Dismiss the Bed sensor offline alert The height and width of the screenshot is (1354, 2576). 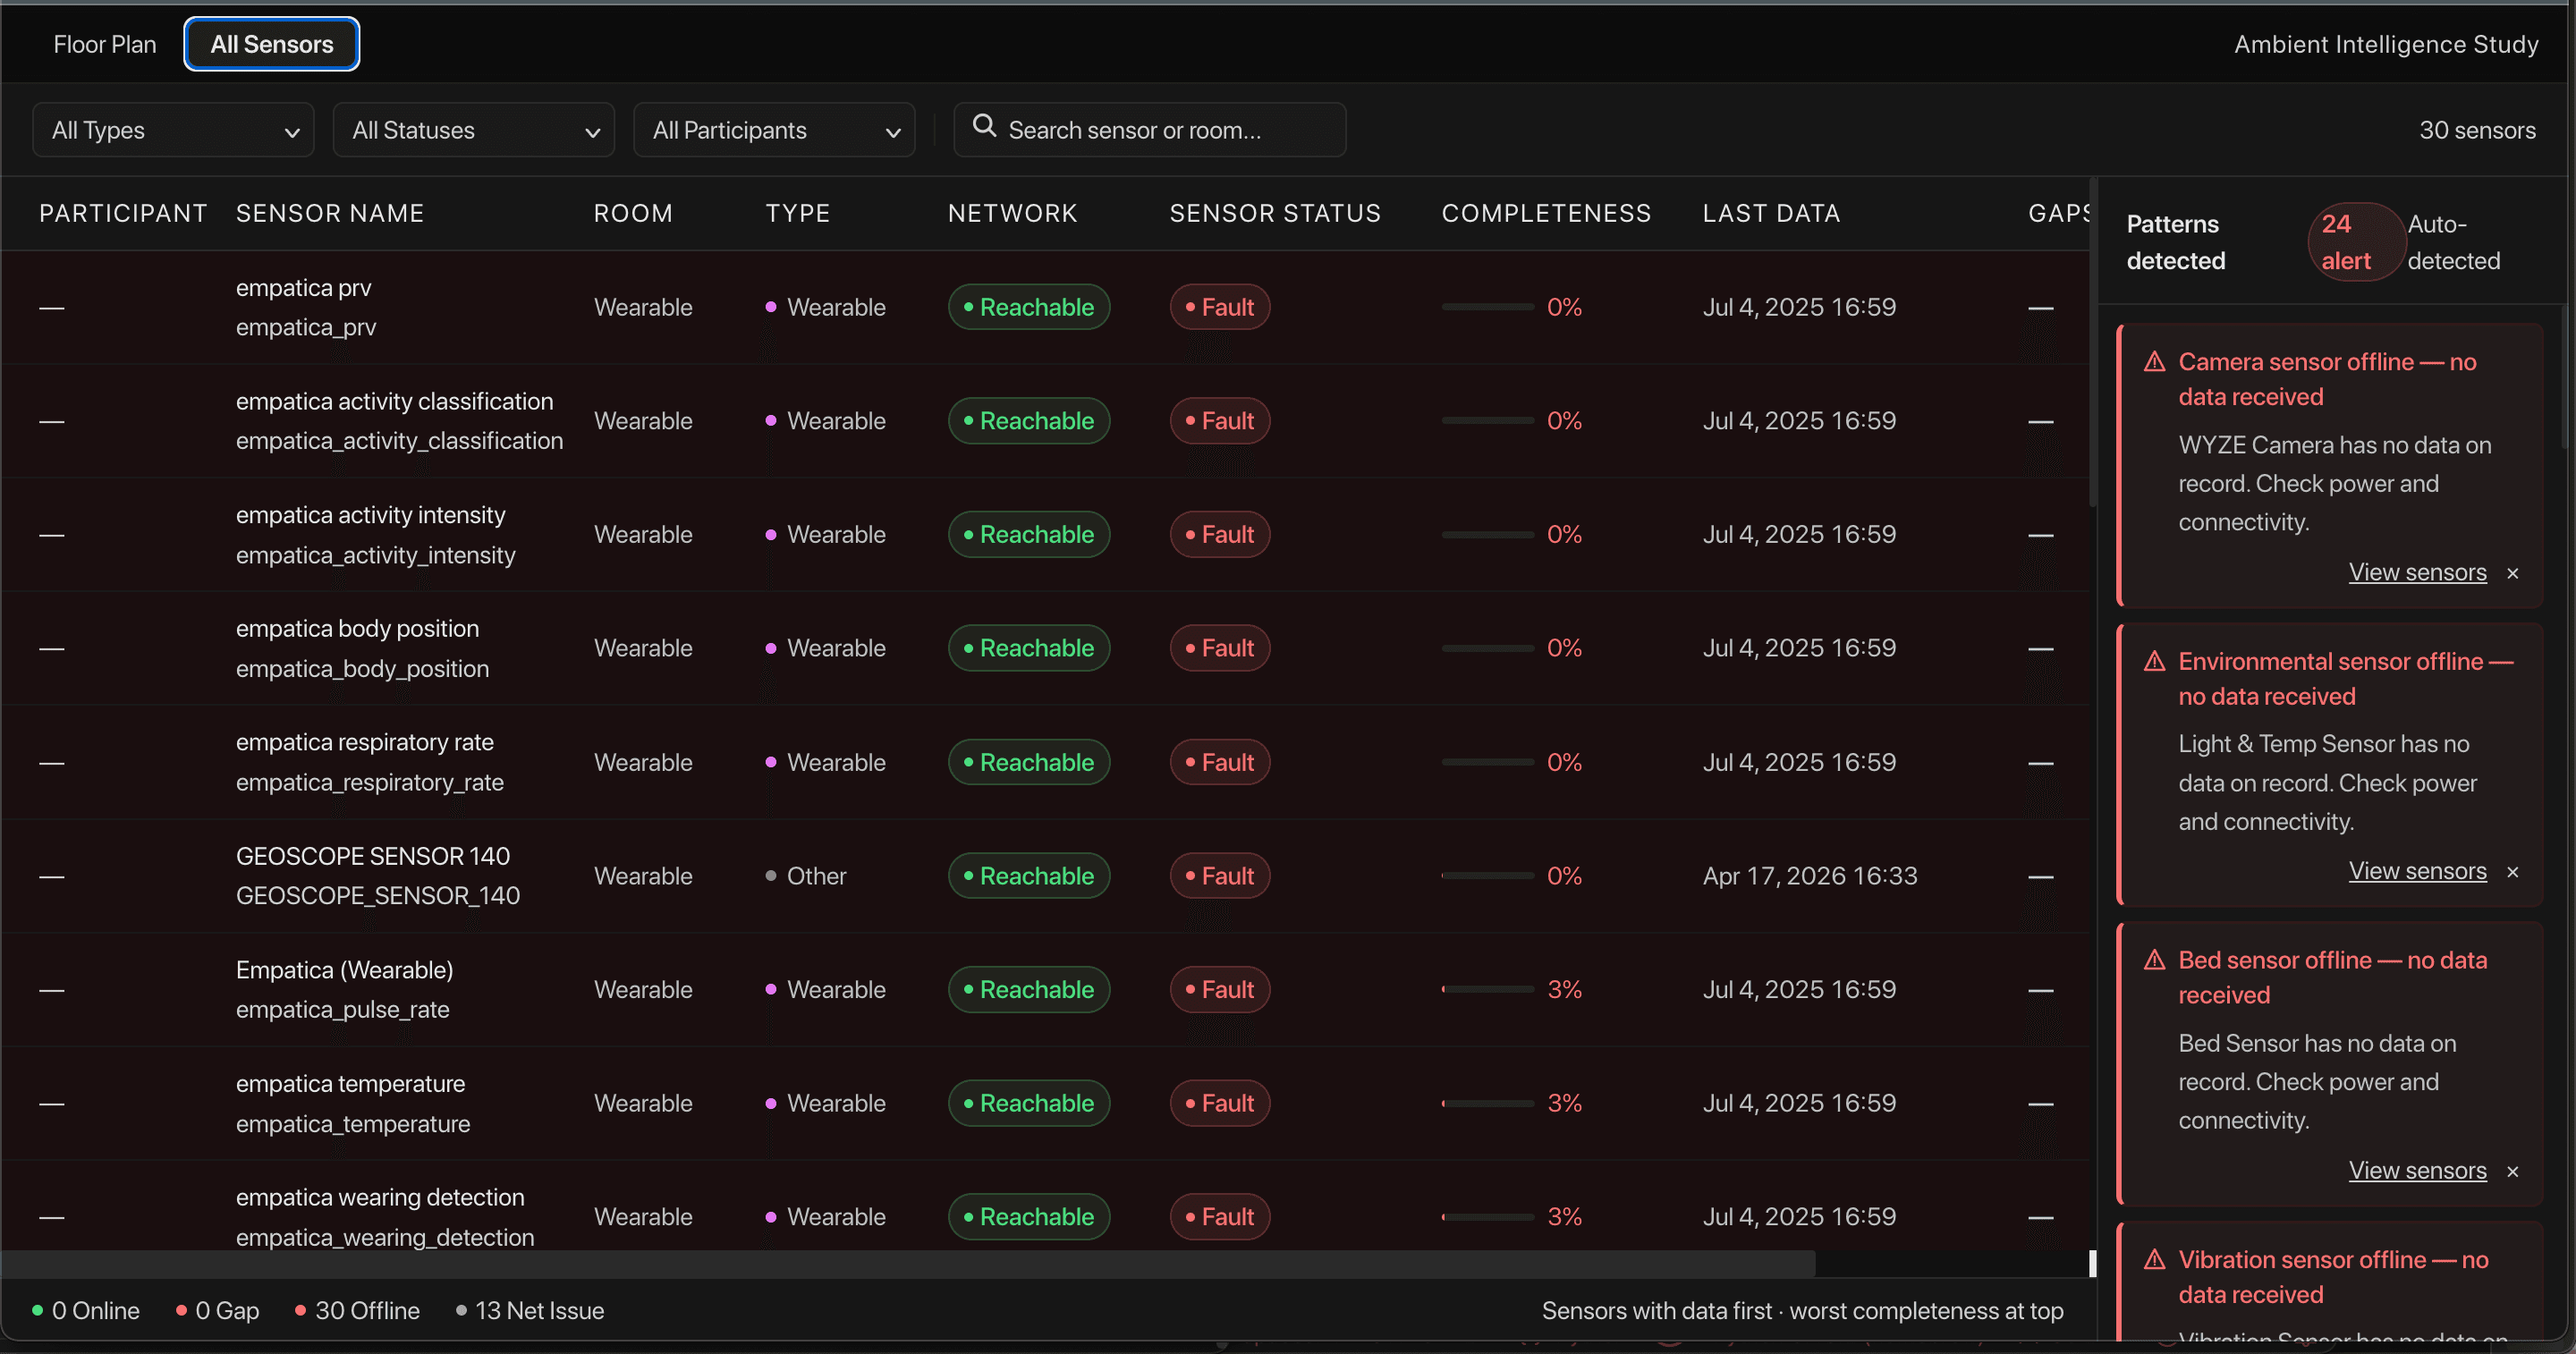tap(2513, 1171)
